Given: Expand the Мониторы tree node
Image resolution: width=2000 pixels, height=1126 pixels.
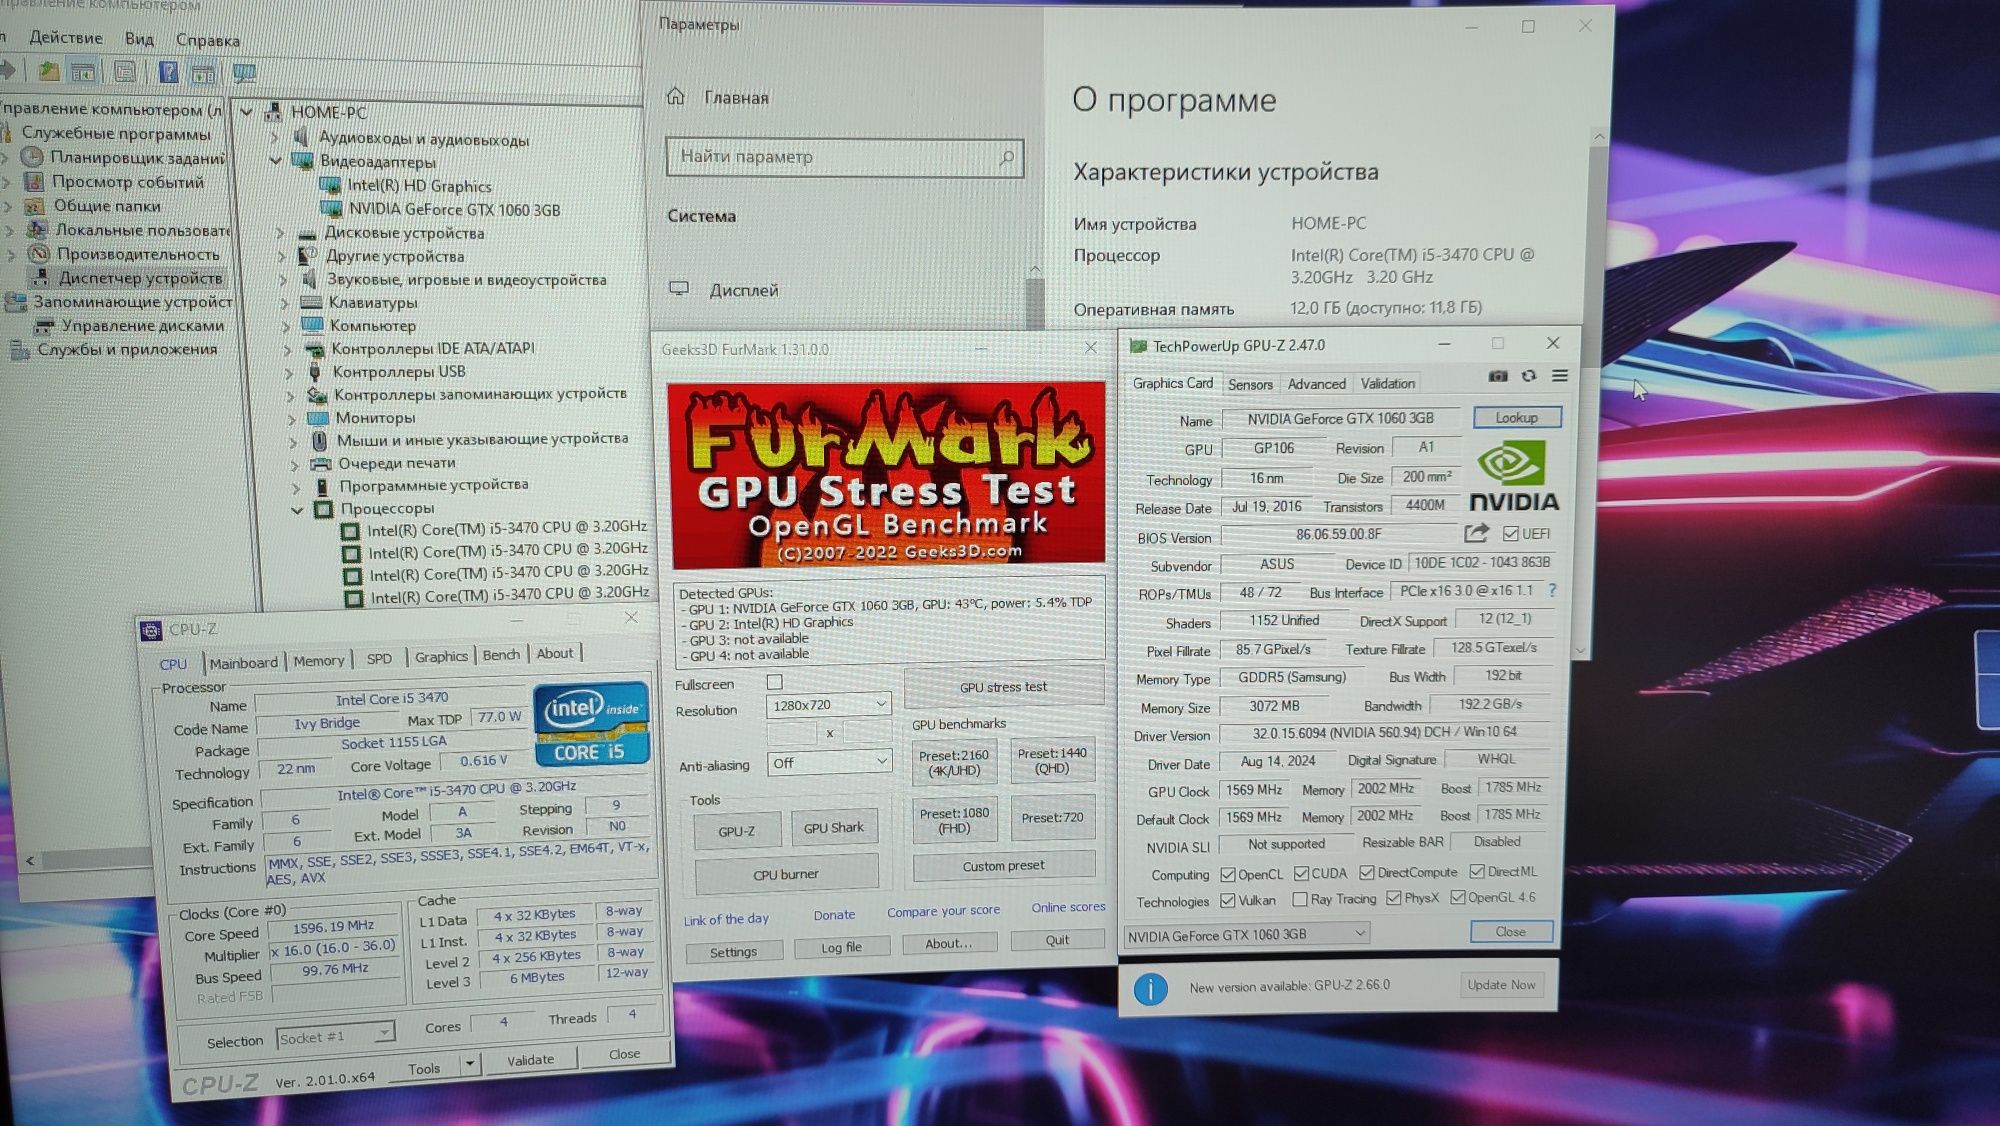Looking at the screenshot, I should pyautogui.click(x=291, y=418).
